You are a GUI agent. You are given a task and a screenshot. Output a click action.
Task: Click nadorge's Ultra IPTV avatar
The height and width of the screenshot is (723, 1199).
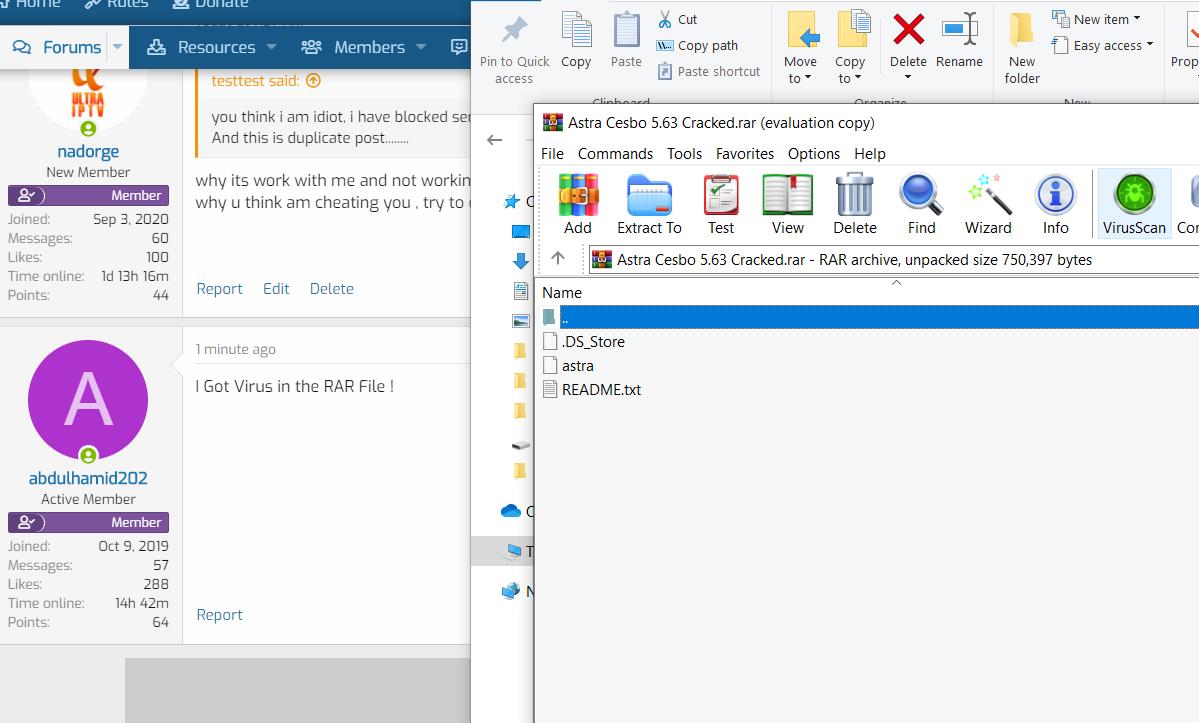pyautogui.click(x=88, y=100)
